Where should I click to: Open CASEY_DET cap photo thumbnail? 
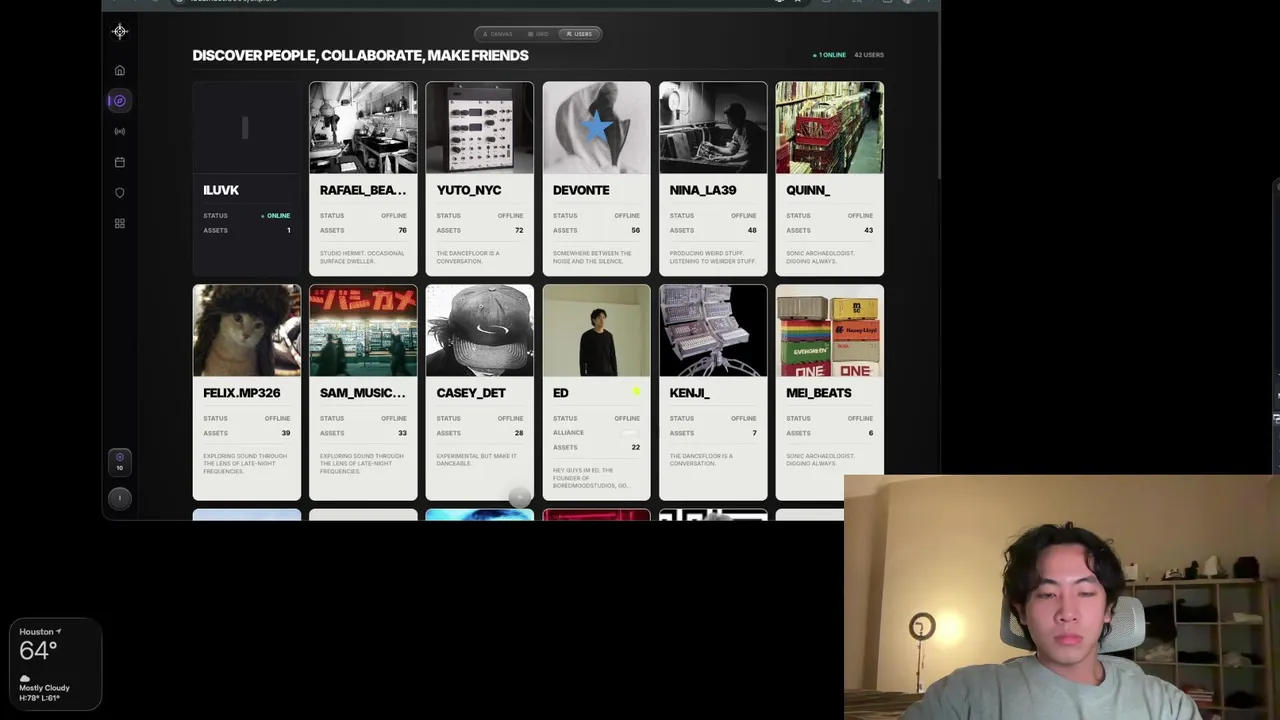tap(479, 330)
